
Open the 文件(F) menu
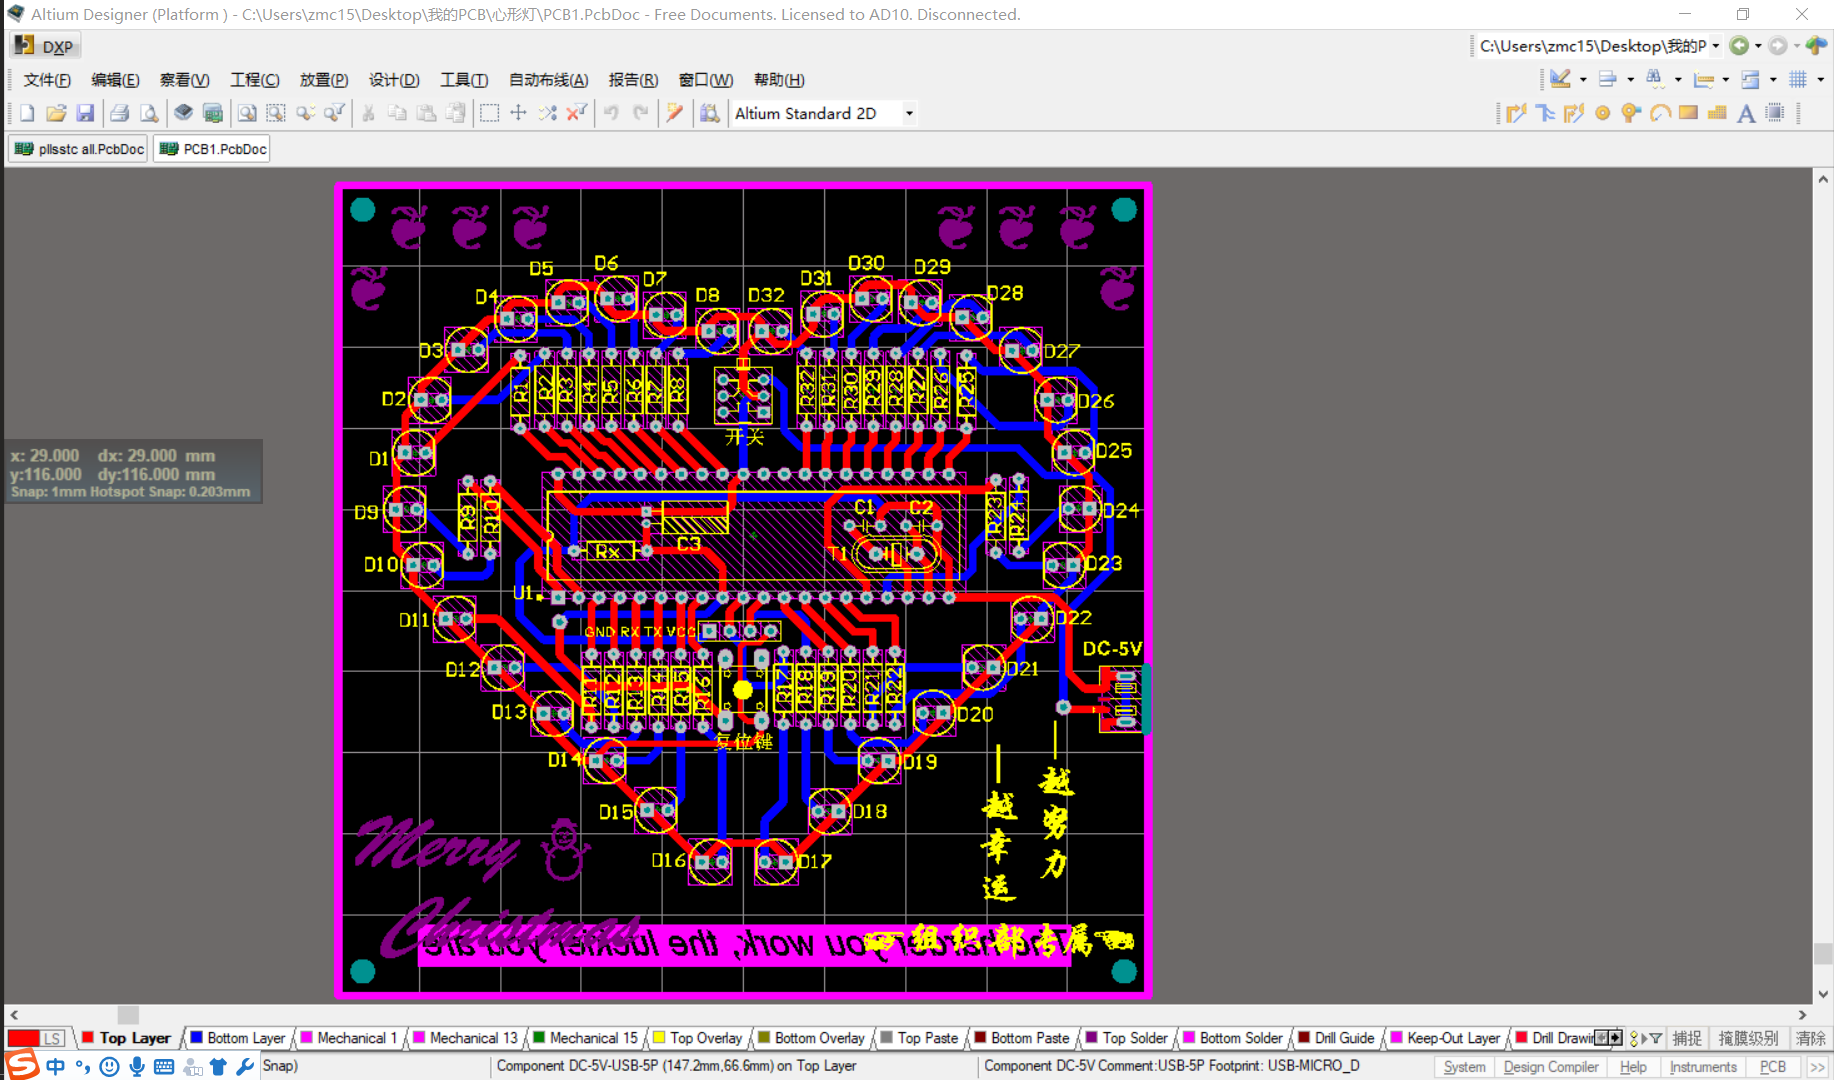[x=47, y=80]
